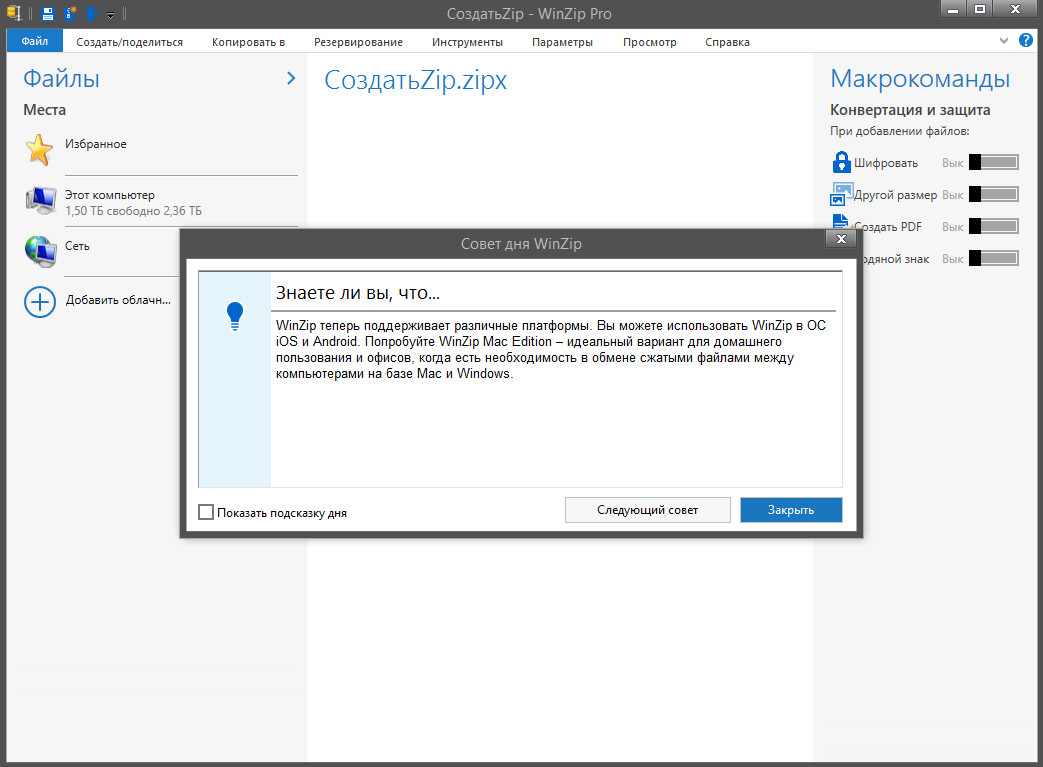Open the Просмотр tab
The image size is (1043, 767).
click(x=649, y=42)
